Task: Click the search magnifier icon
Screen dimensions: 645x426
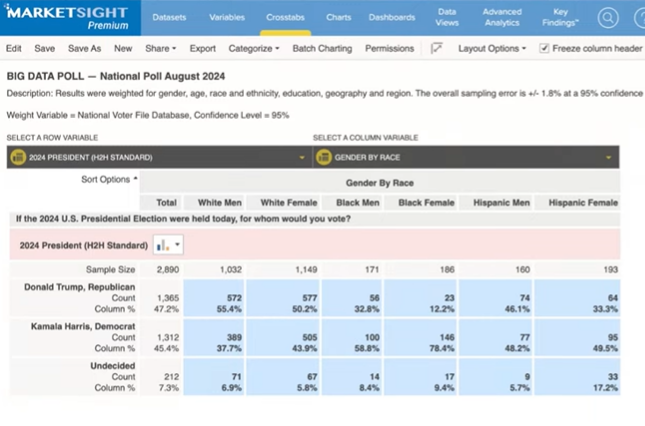Action: [x=608, y=18]
